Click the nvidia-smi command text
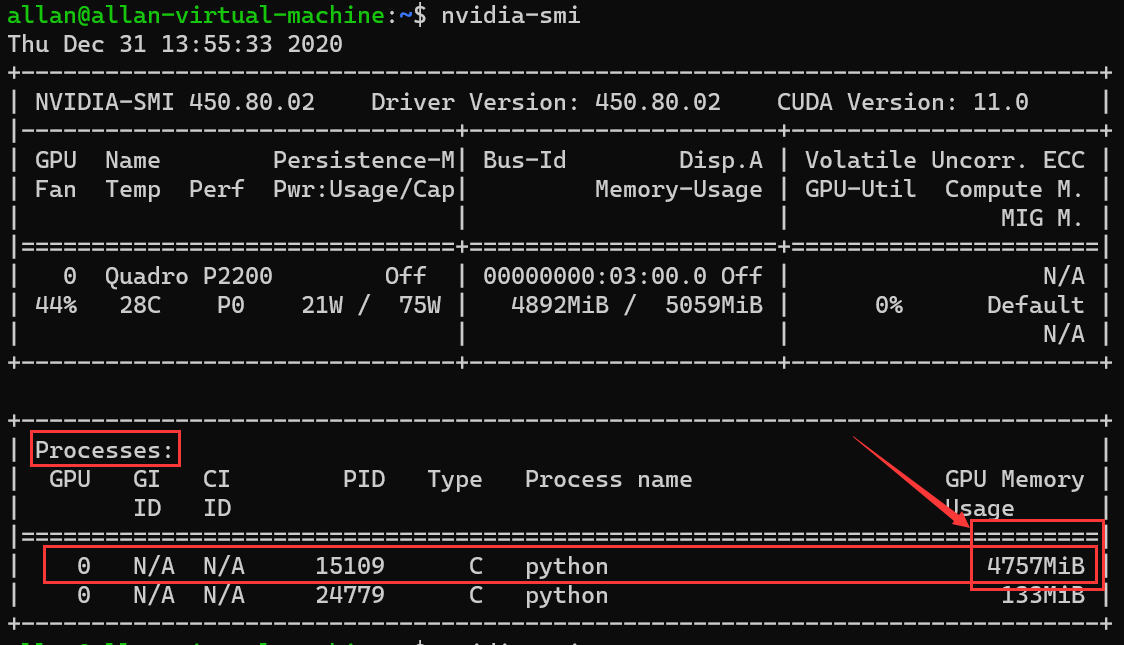Viewport: 1124px width, 645px height. pos(510,15)
